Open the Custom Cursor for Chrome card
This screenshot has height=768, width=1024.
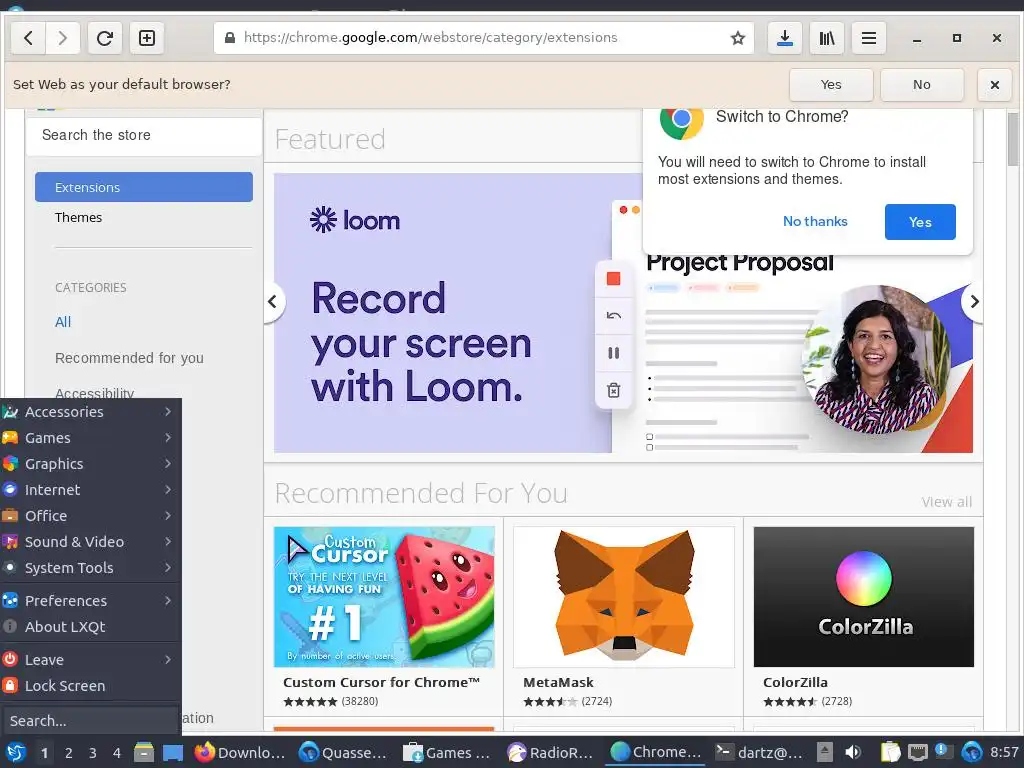pos(384,617)
